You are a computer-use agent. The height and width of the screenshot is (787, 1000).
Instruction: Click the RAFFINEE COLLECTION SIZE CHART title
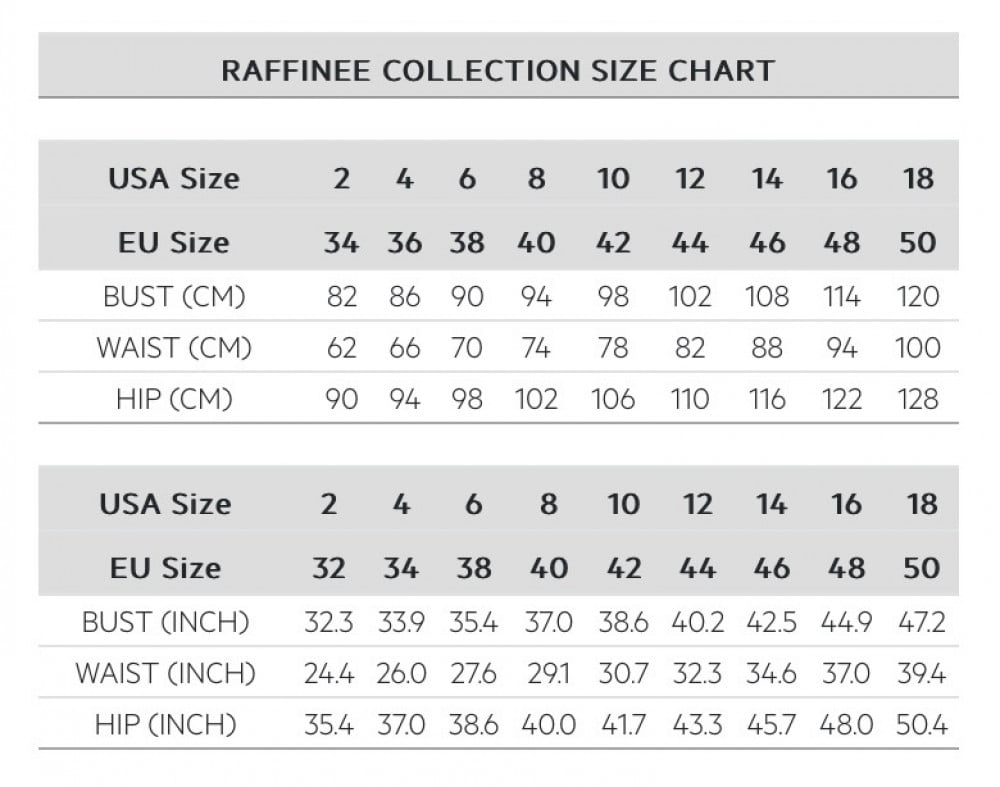click(x=497, y=70)
